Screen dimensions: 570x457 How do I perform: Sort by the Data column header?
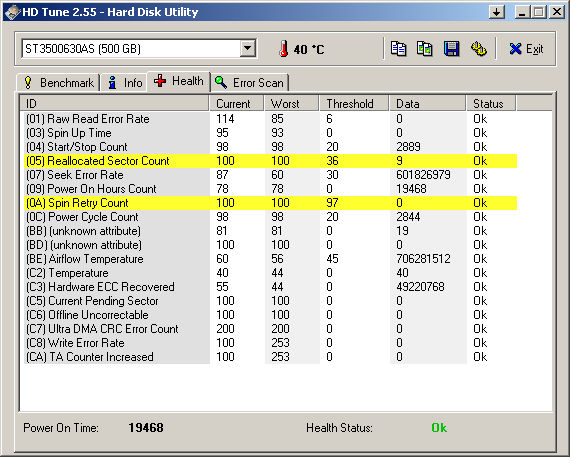[428, 104]
